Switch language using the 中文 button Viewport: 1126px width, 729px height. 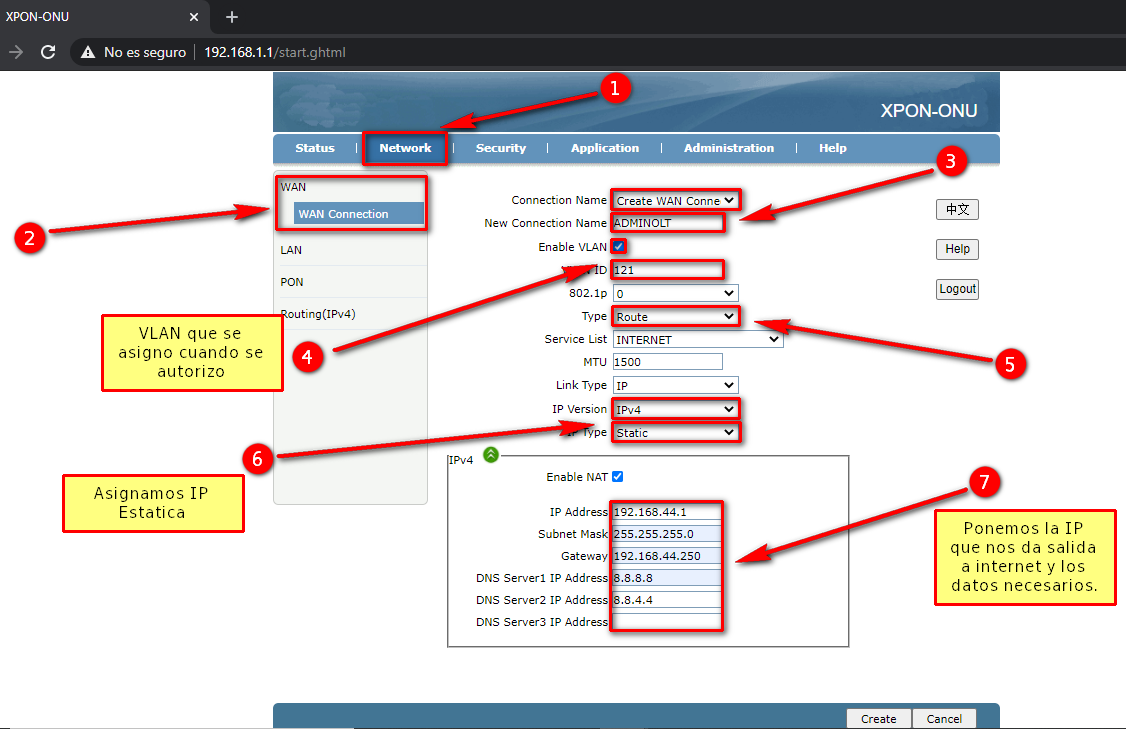click(x=957, y=209)
